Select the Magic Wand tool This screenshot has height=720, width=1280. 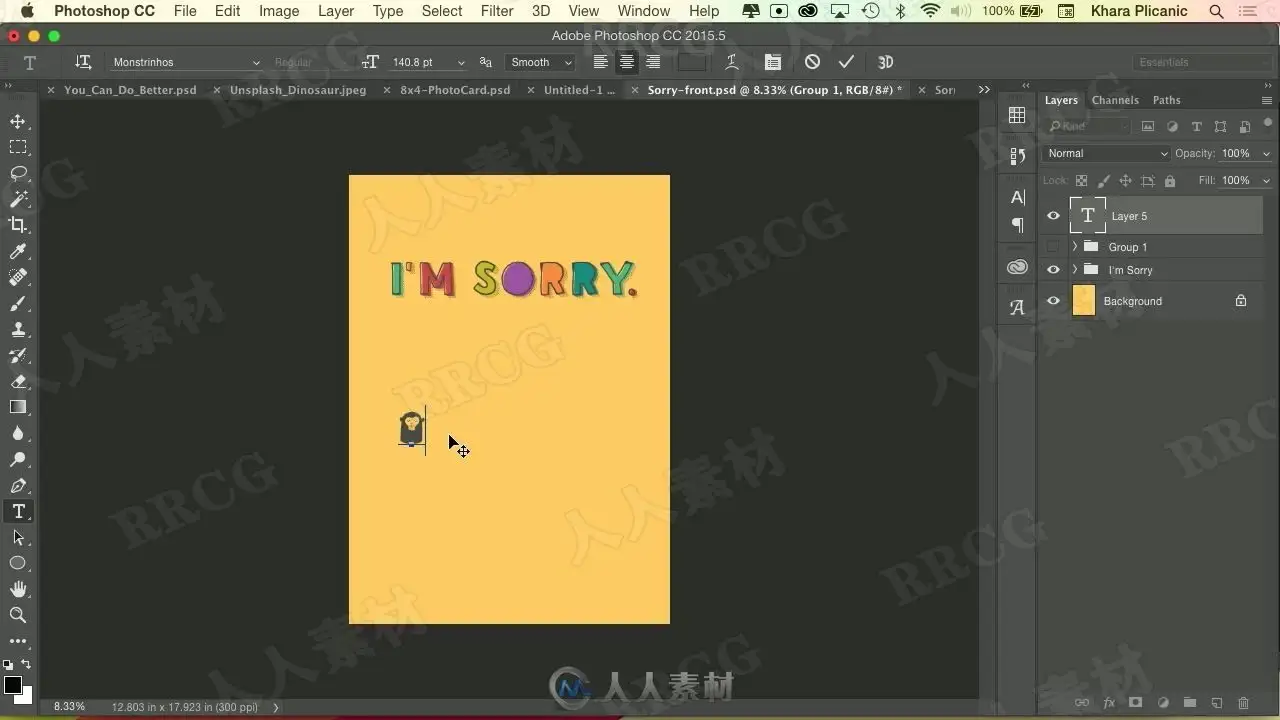pyautogui.click(x=18, y=199)
